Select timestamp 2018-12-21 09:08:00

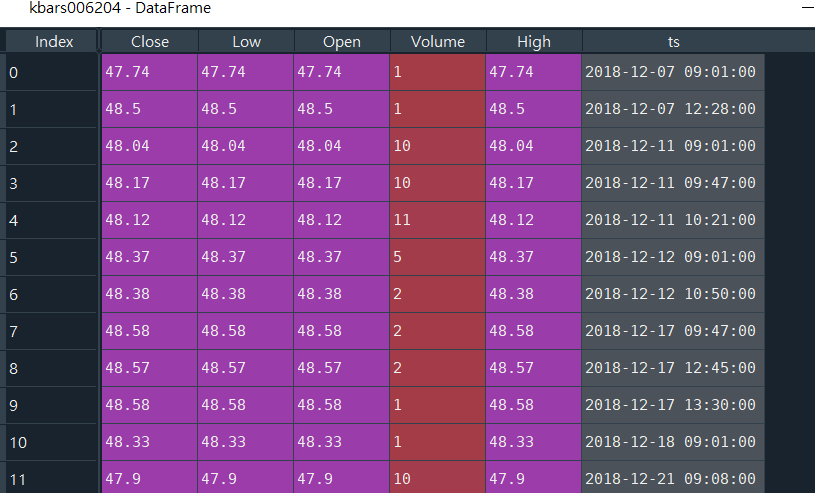[673, 477]
